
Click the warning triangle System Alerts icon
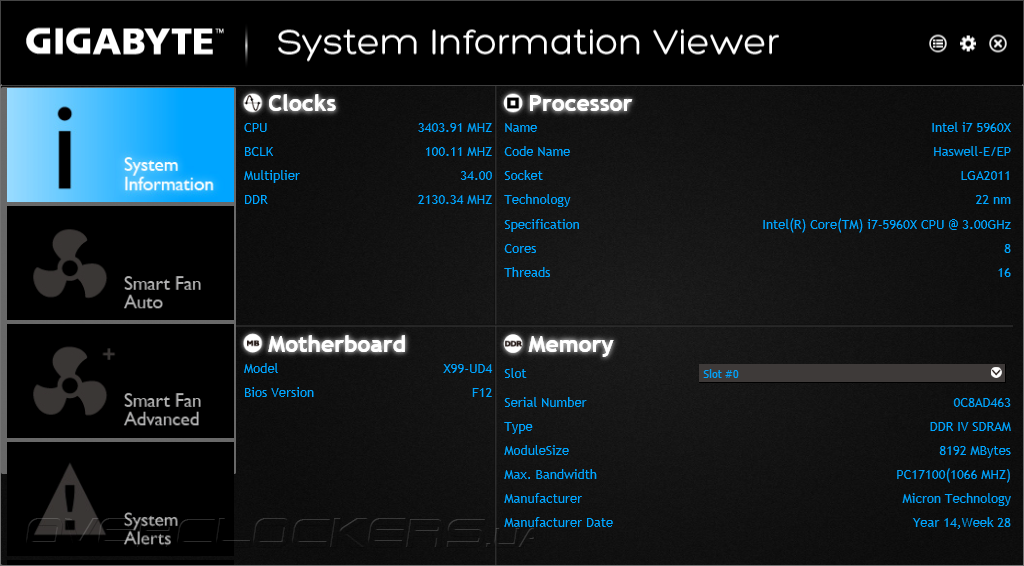point(71,499)
